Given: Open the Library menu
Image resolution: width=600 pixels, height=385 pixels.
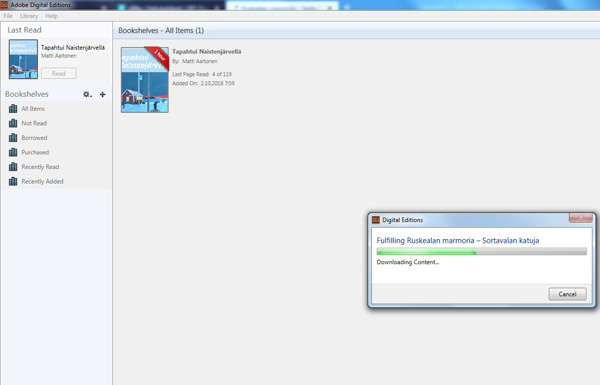Looking at the screenshot, I should point(29,16).
